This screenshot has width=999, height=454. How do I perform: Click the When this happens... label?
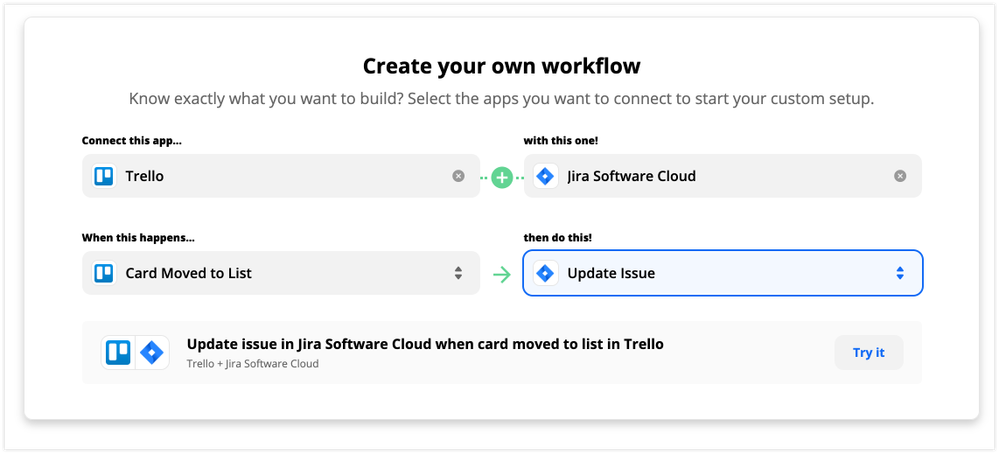click(138, 238)
